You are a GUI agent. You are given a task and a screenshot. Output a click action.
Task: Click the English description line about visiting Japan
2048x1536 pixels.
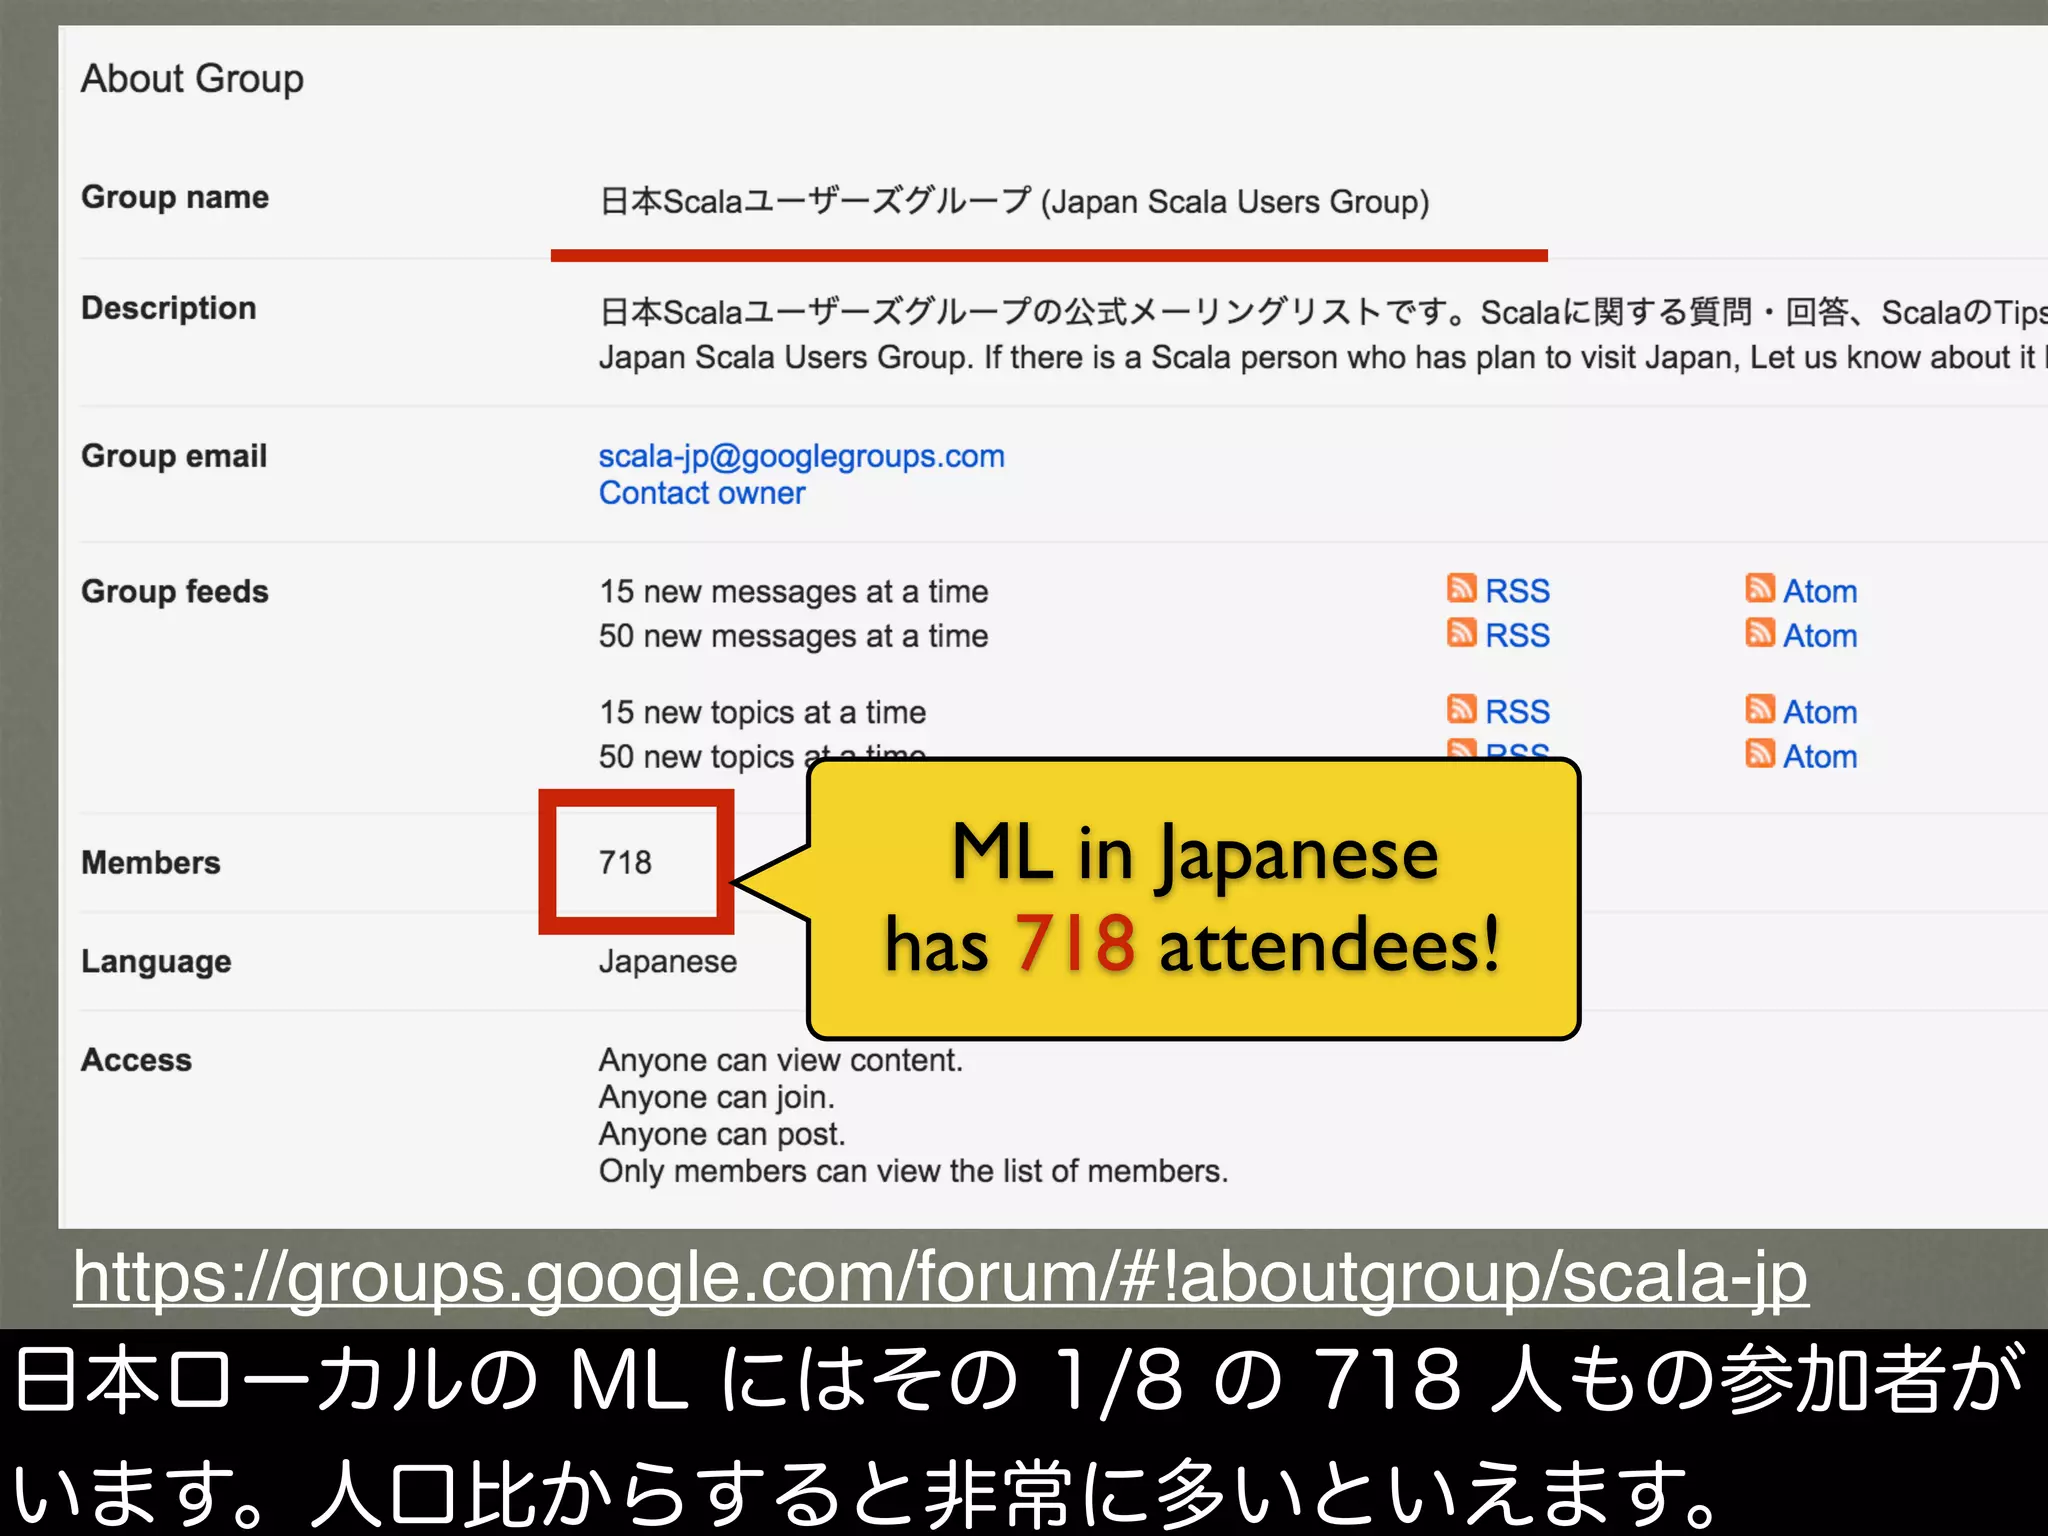(x=1322, y=357)
